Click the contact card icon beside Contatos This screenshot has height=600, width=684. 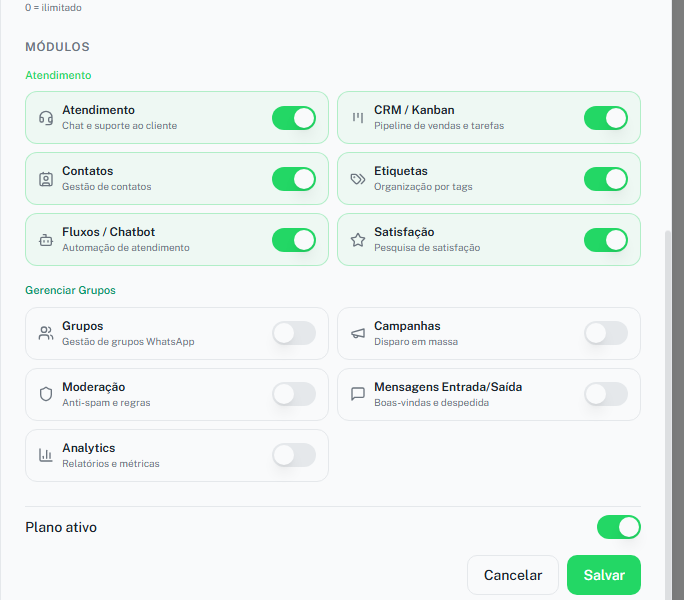pos(46,179)
